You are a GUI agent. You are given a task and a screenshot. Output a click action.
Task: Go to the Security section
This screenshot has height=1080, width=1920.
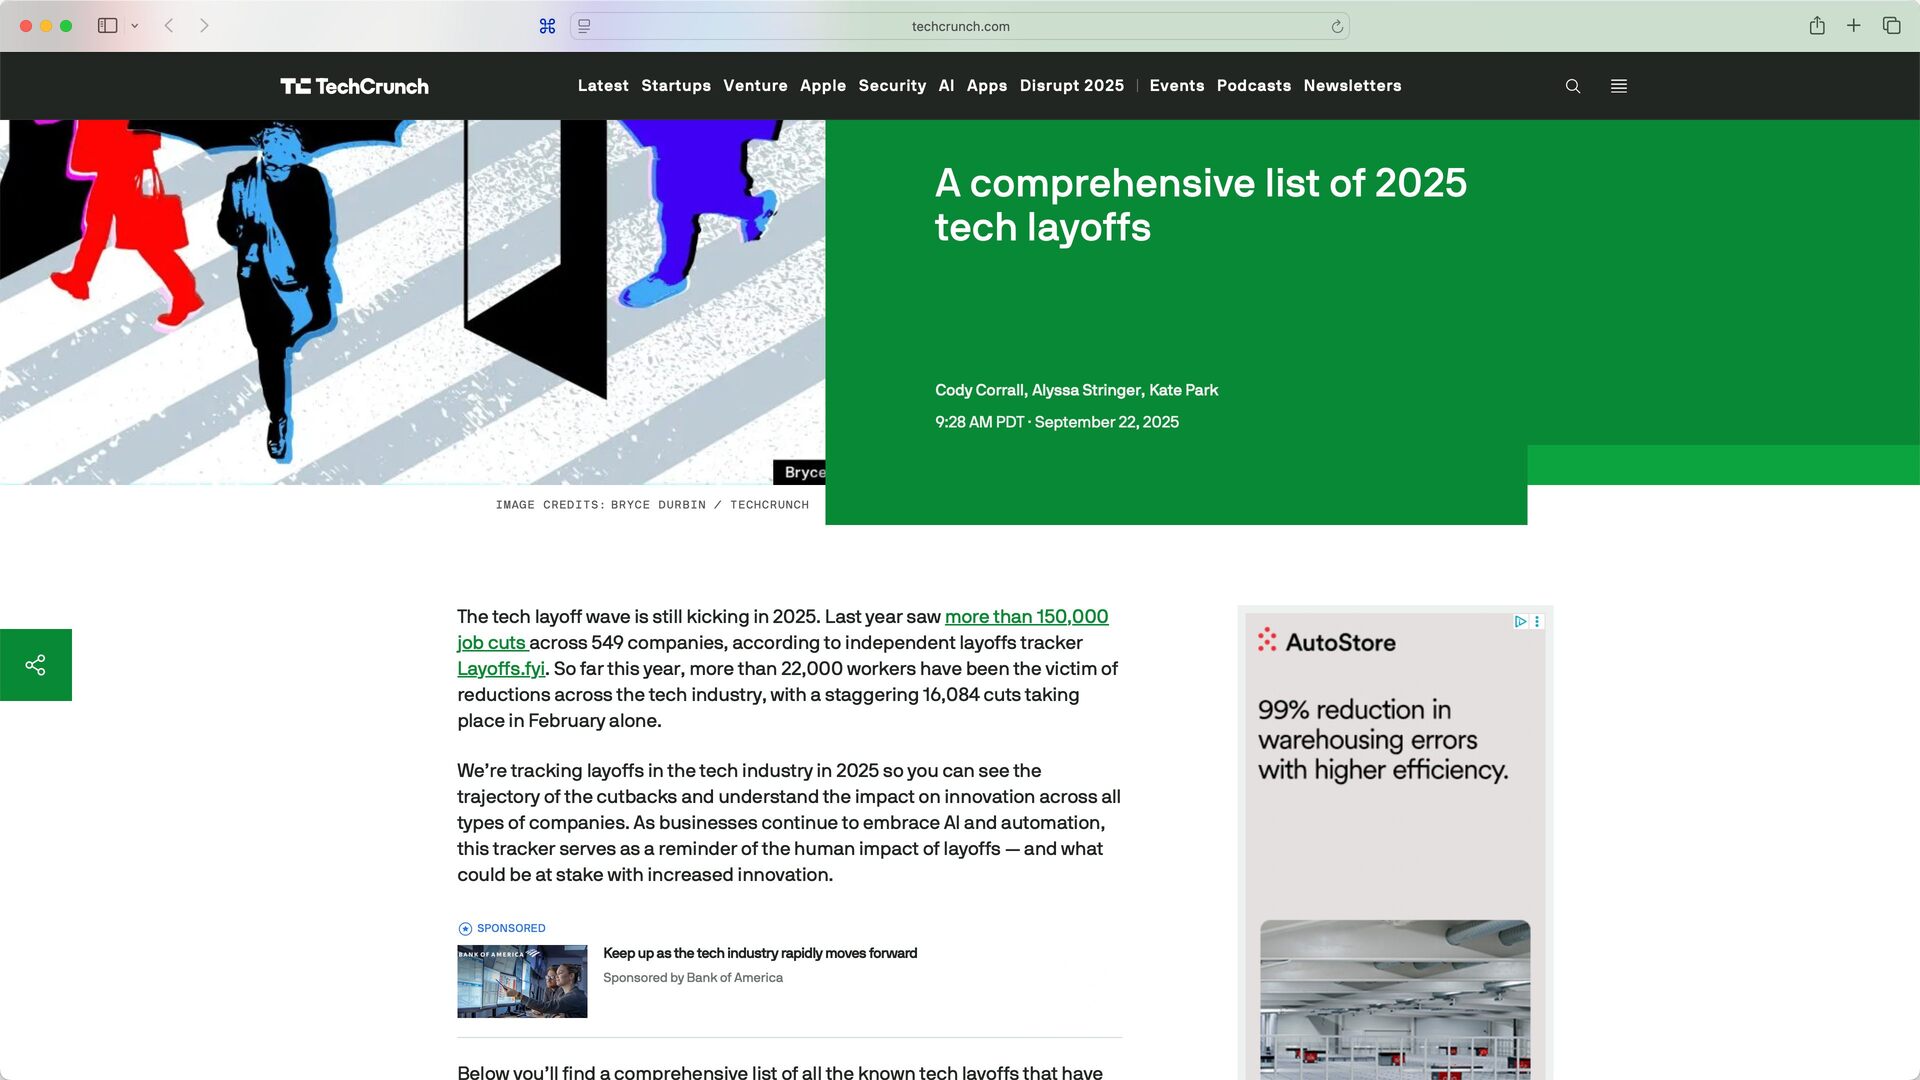(892, 86)
